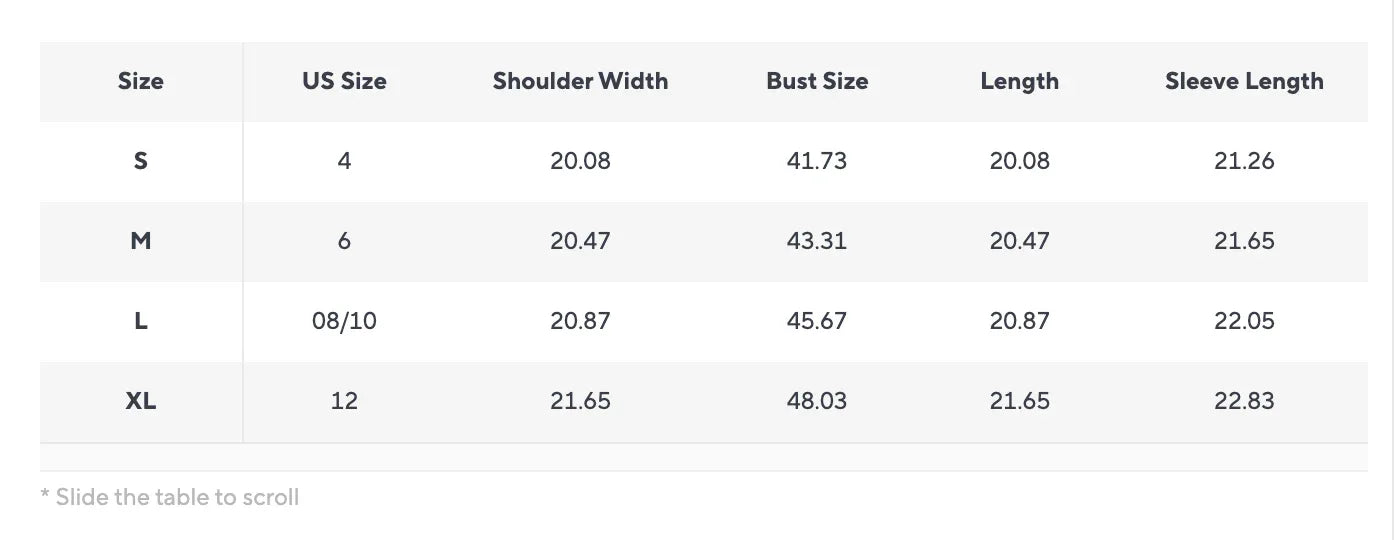Click sleeve length value 22.83
Image resolution: width=1394 pixels, height=540 pixels.
[x=1244, y=401]
